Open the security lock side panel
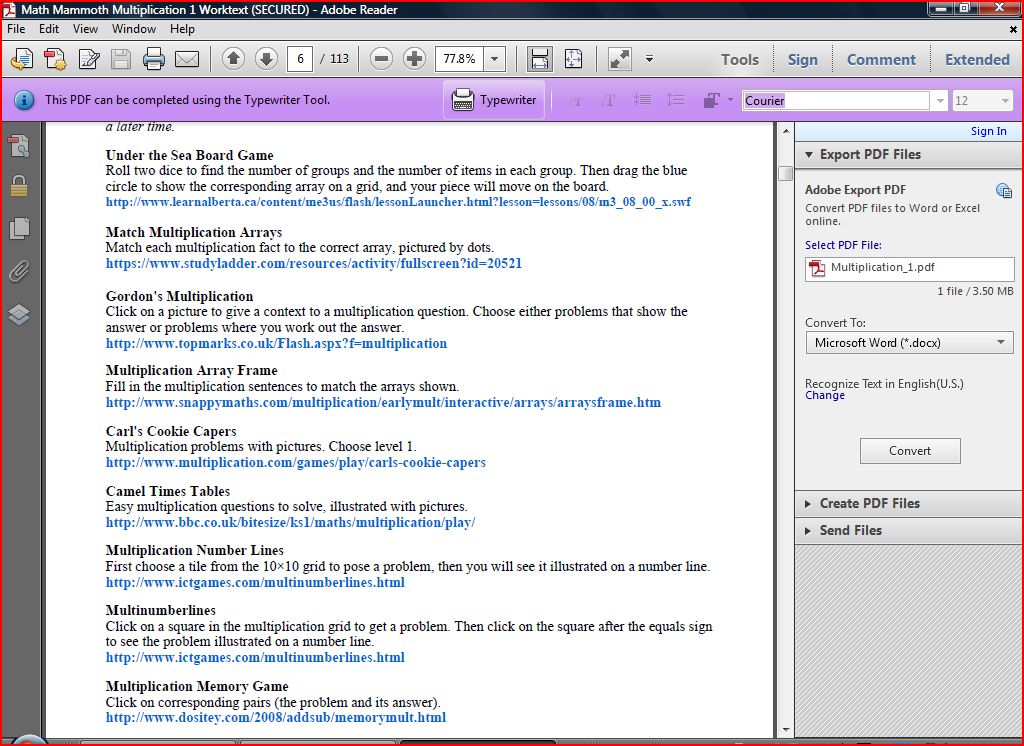The height and width of the screenshot is (746, 1024). coord(19,186)
